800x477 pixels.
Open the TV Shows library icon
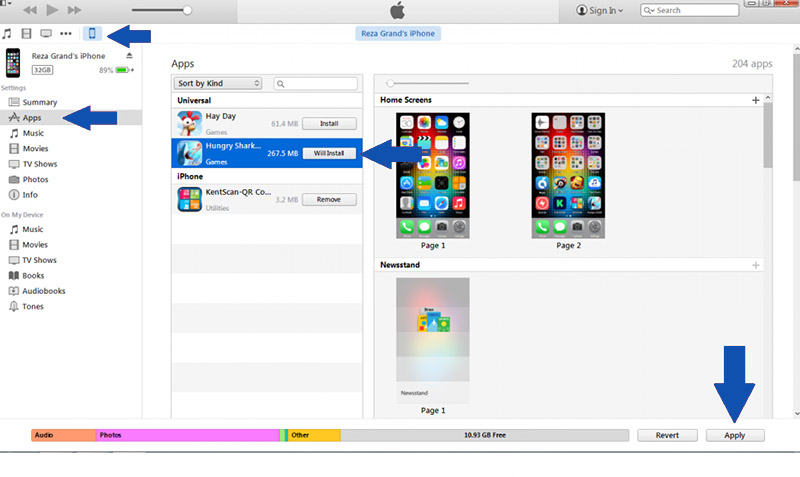click(46, 34)
